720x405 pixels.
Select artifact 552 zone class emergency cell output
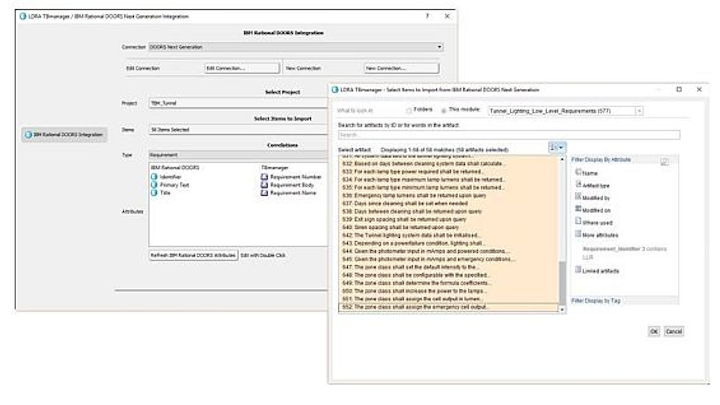pyautogui.click(x=449, y=307)
